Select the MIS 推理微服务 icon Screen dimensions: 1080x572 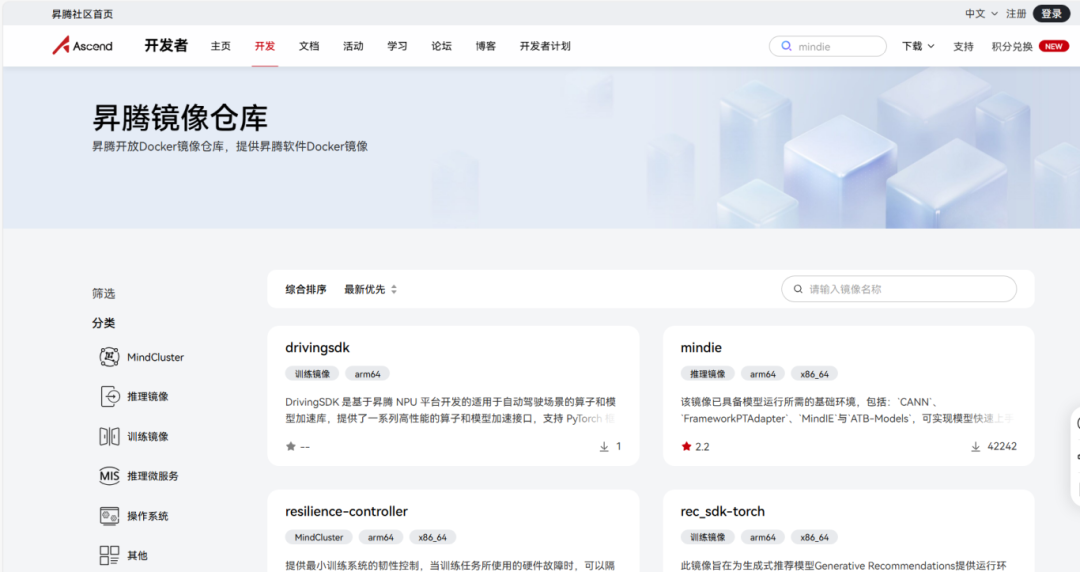coord(109,476)
